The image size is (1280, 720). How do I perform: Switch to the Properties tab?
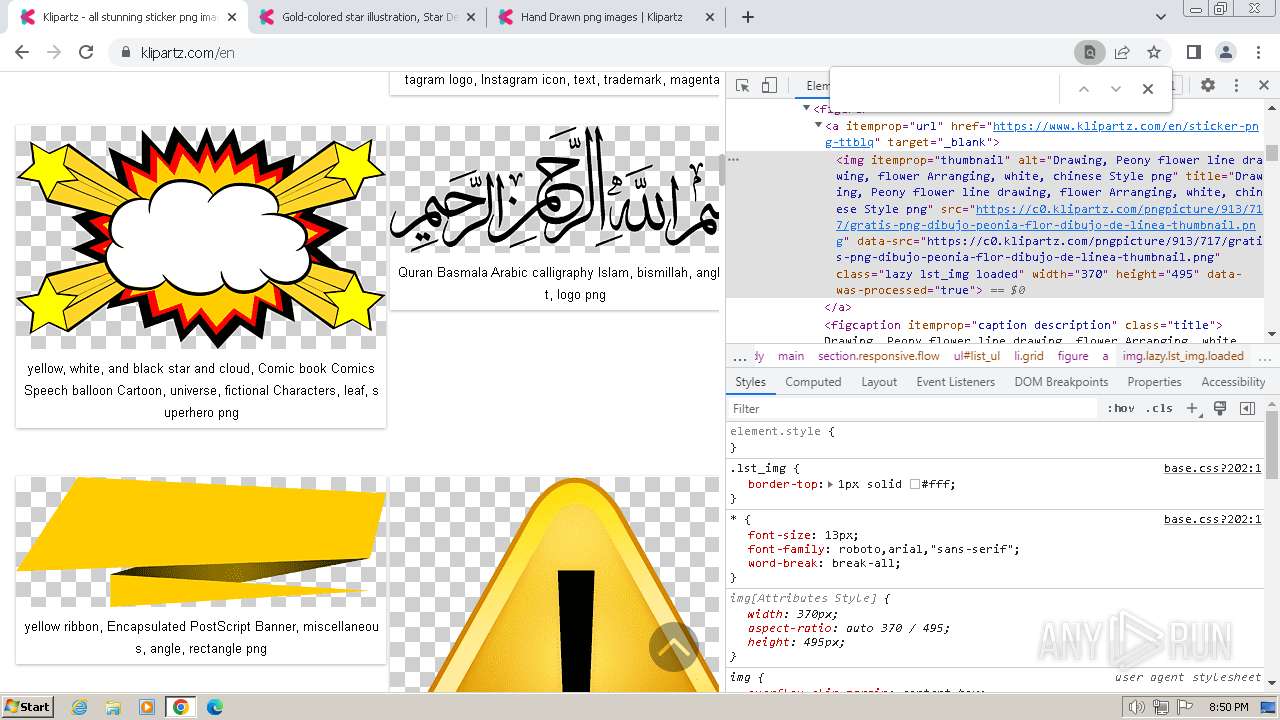coord(1154,382)
